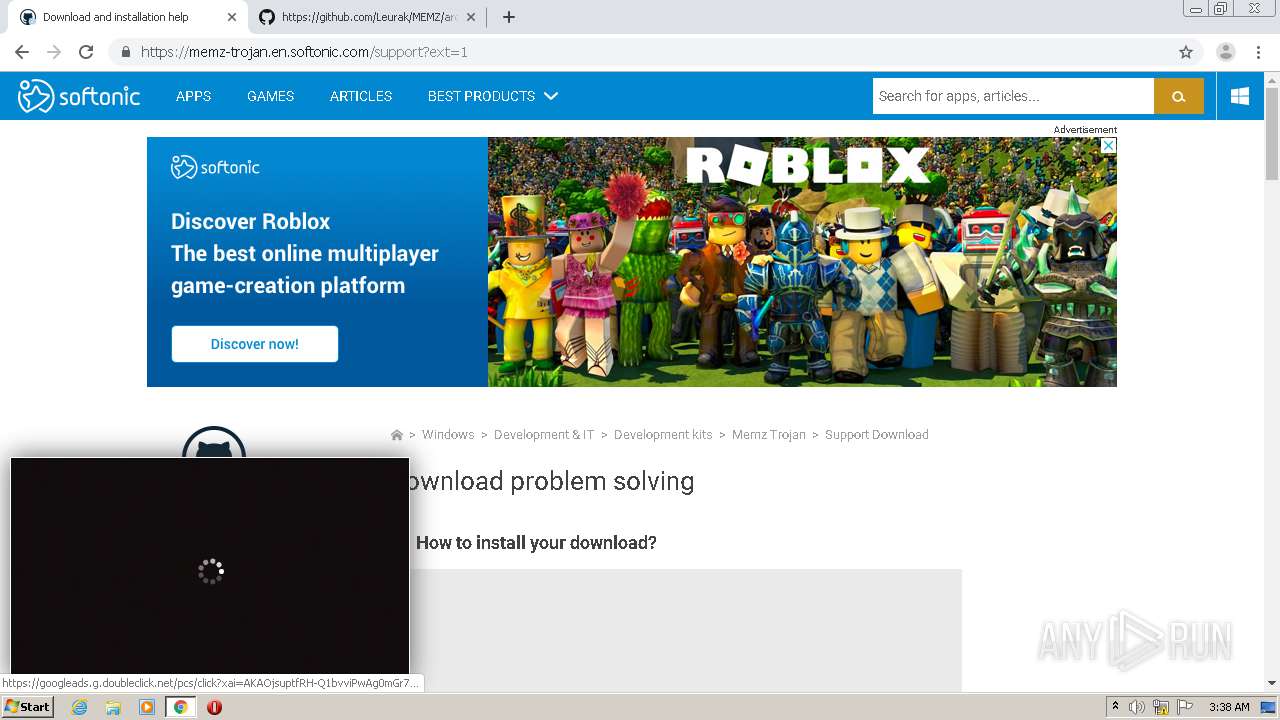Open the Chrome three-dot menu
This screenshot has height=720, width=1280.
[1258, 52]
